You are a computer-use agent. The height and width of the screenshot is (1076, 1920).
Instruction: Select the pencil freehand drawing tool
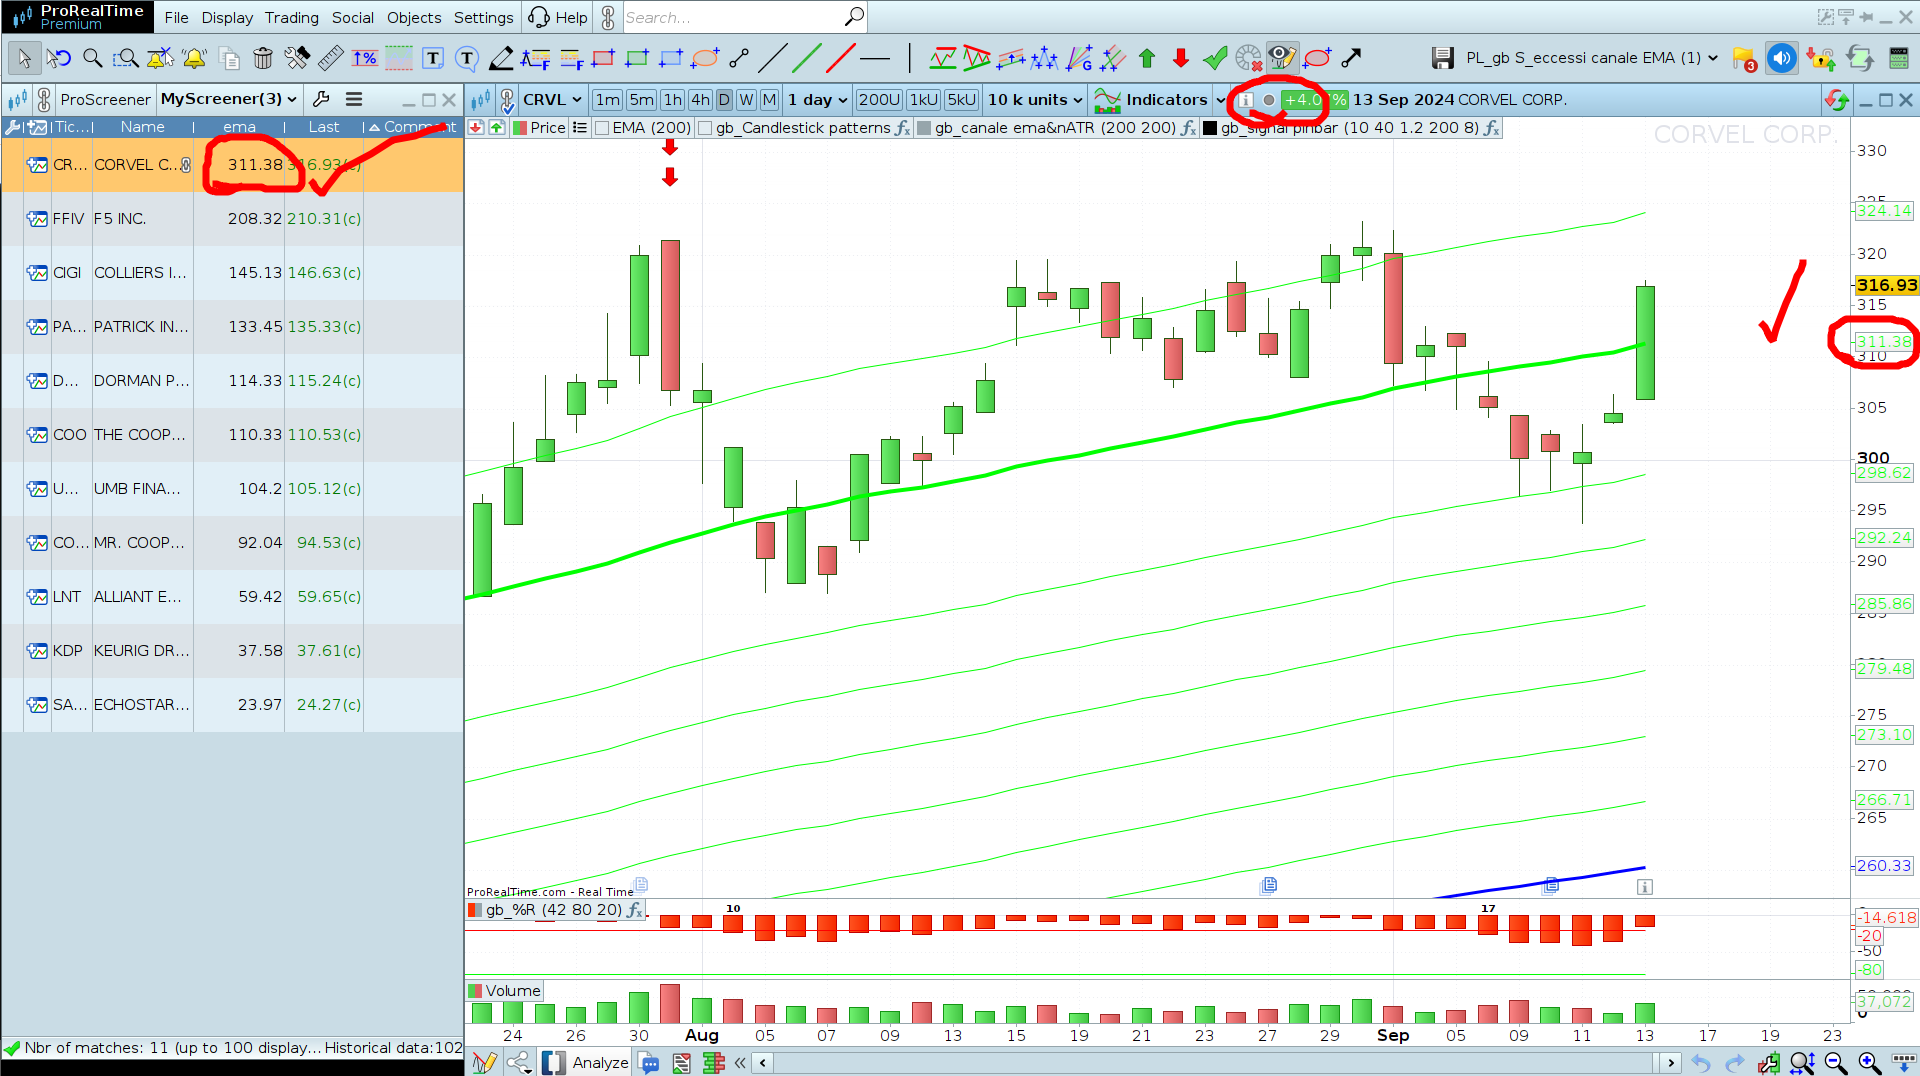pyautogui.click(x=501, y=58)
